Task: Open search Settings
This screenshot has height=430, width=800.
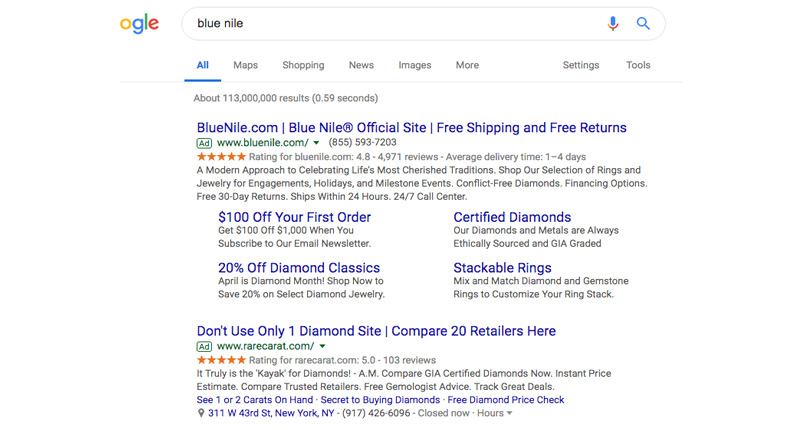Action: (x=580, y=65)
